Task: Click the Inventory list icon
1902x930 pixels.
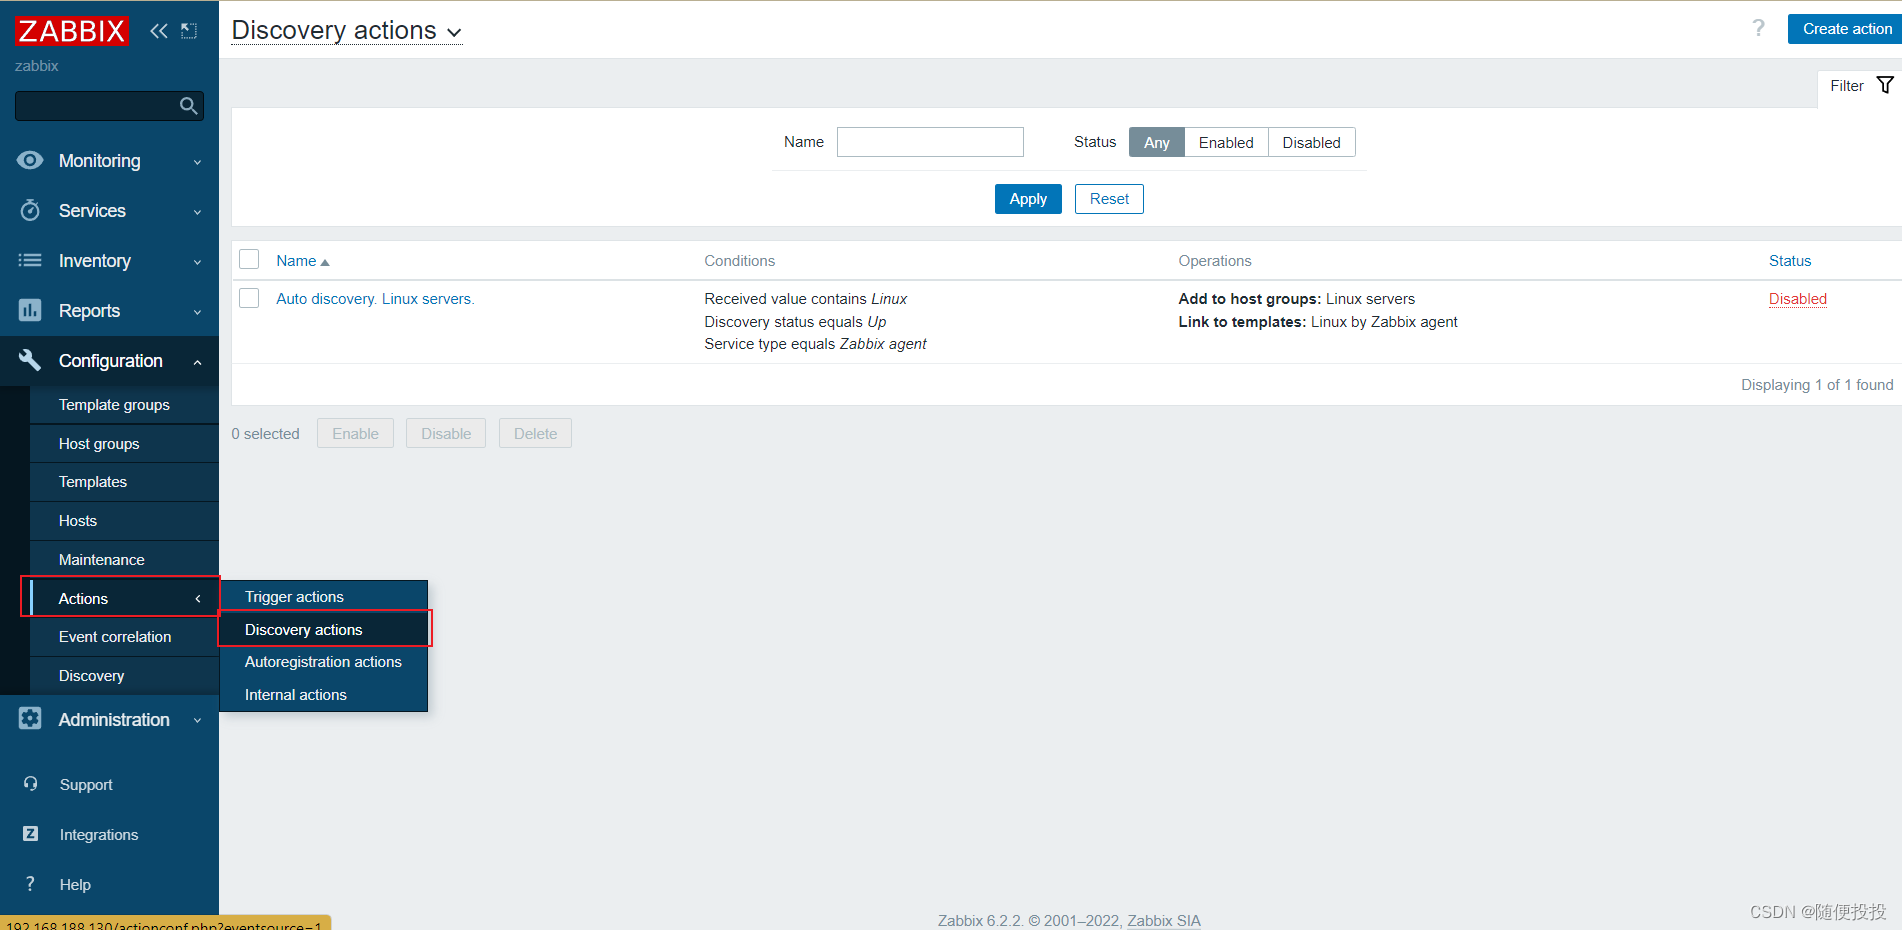Action: pyautogui.click(x=30, y=260)
